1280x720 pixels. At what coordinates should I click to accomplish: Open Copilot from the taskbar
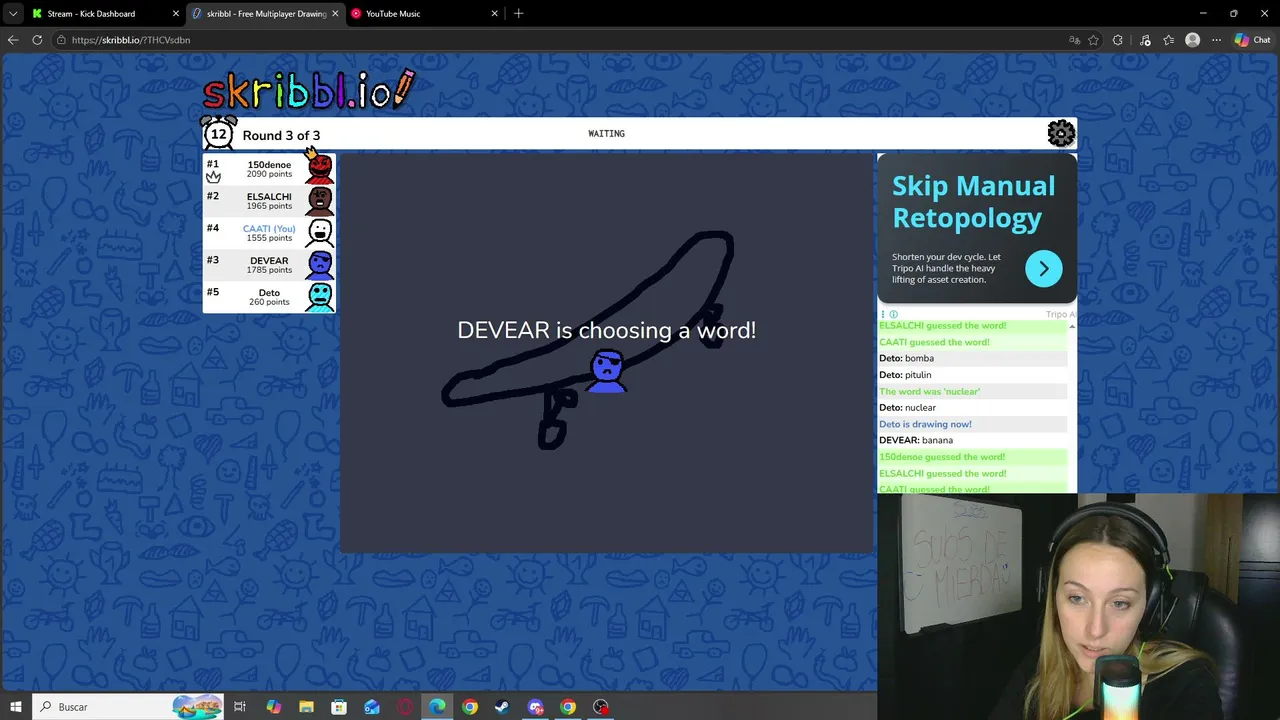274,707
